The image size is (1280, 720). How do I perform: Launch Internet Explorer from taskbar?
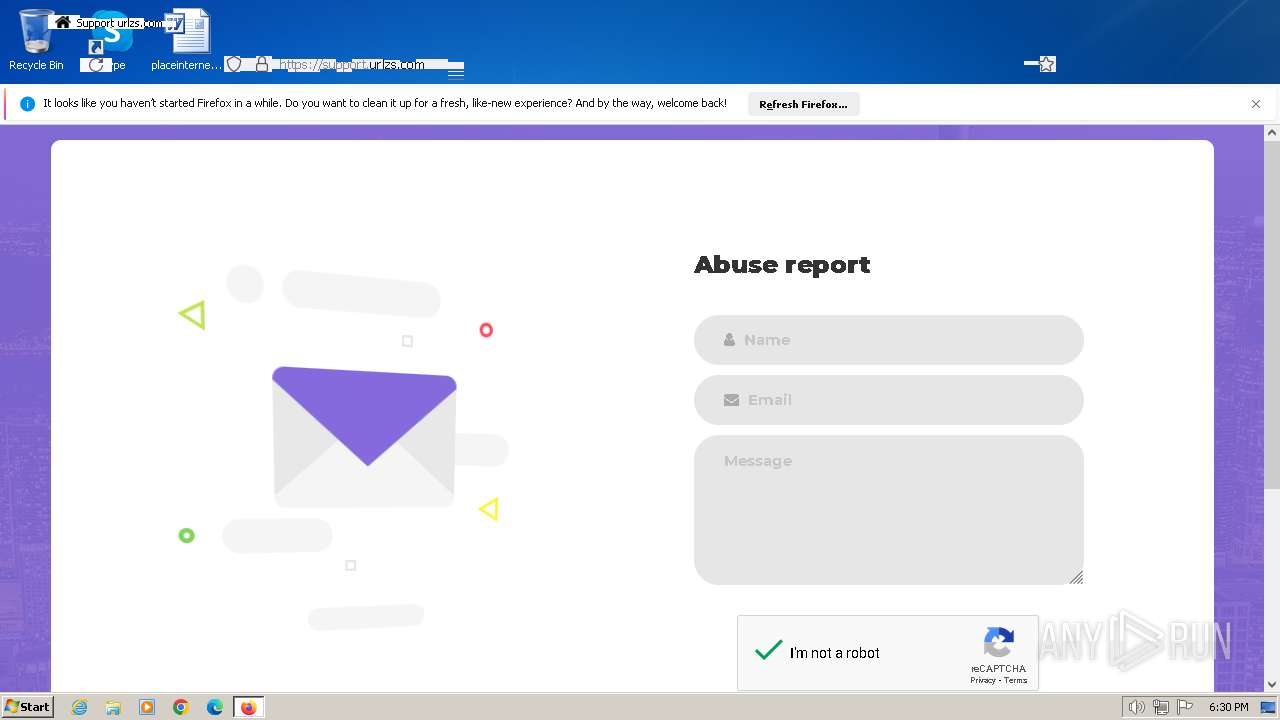[x=79, y=707]
